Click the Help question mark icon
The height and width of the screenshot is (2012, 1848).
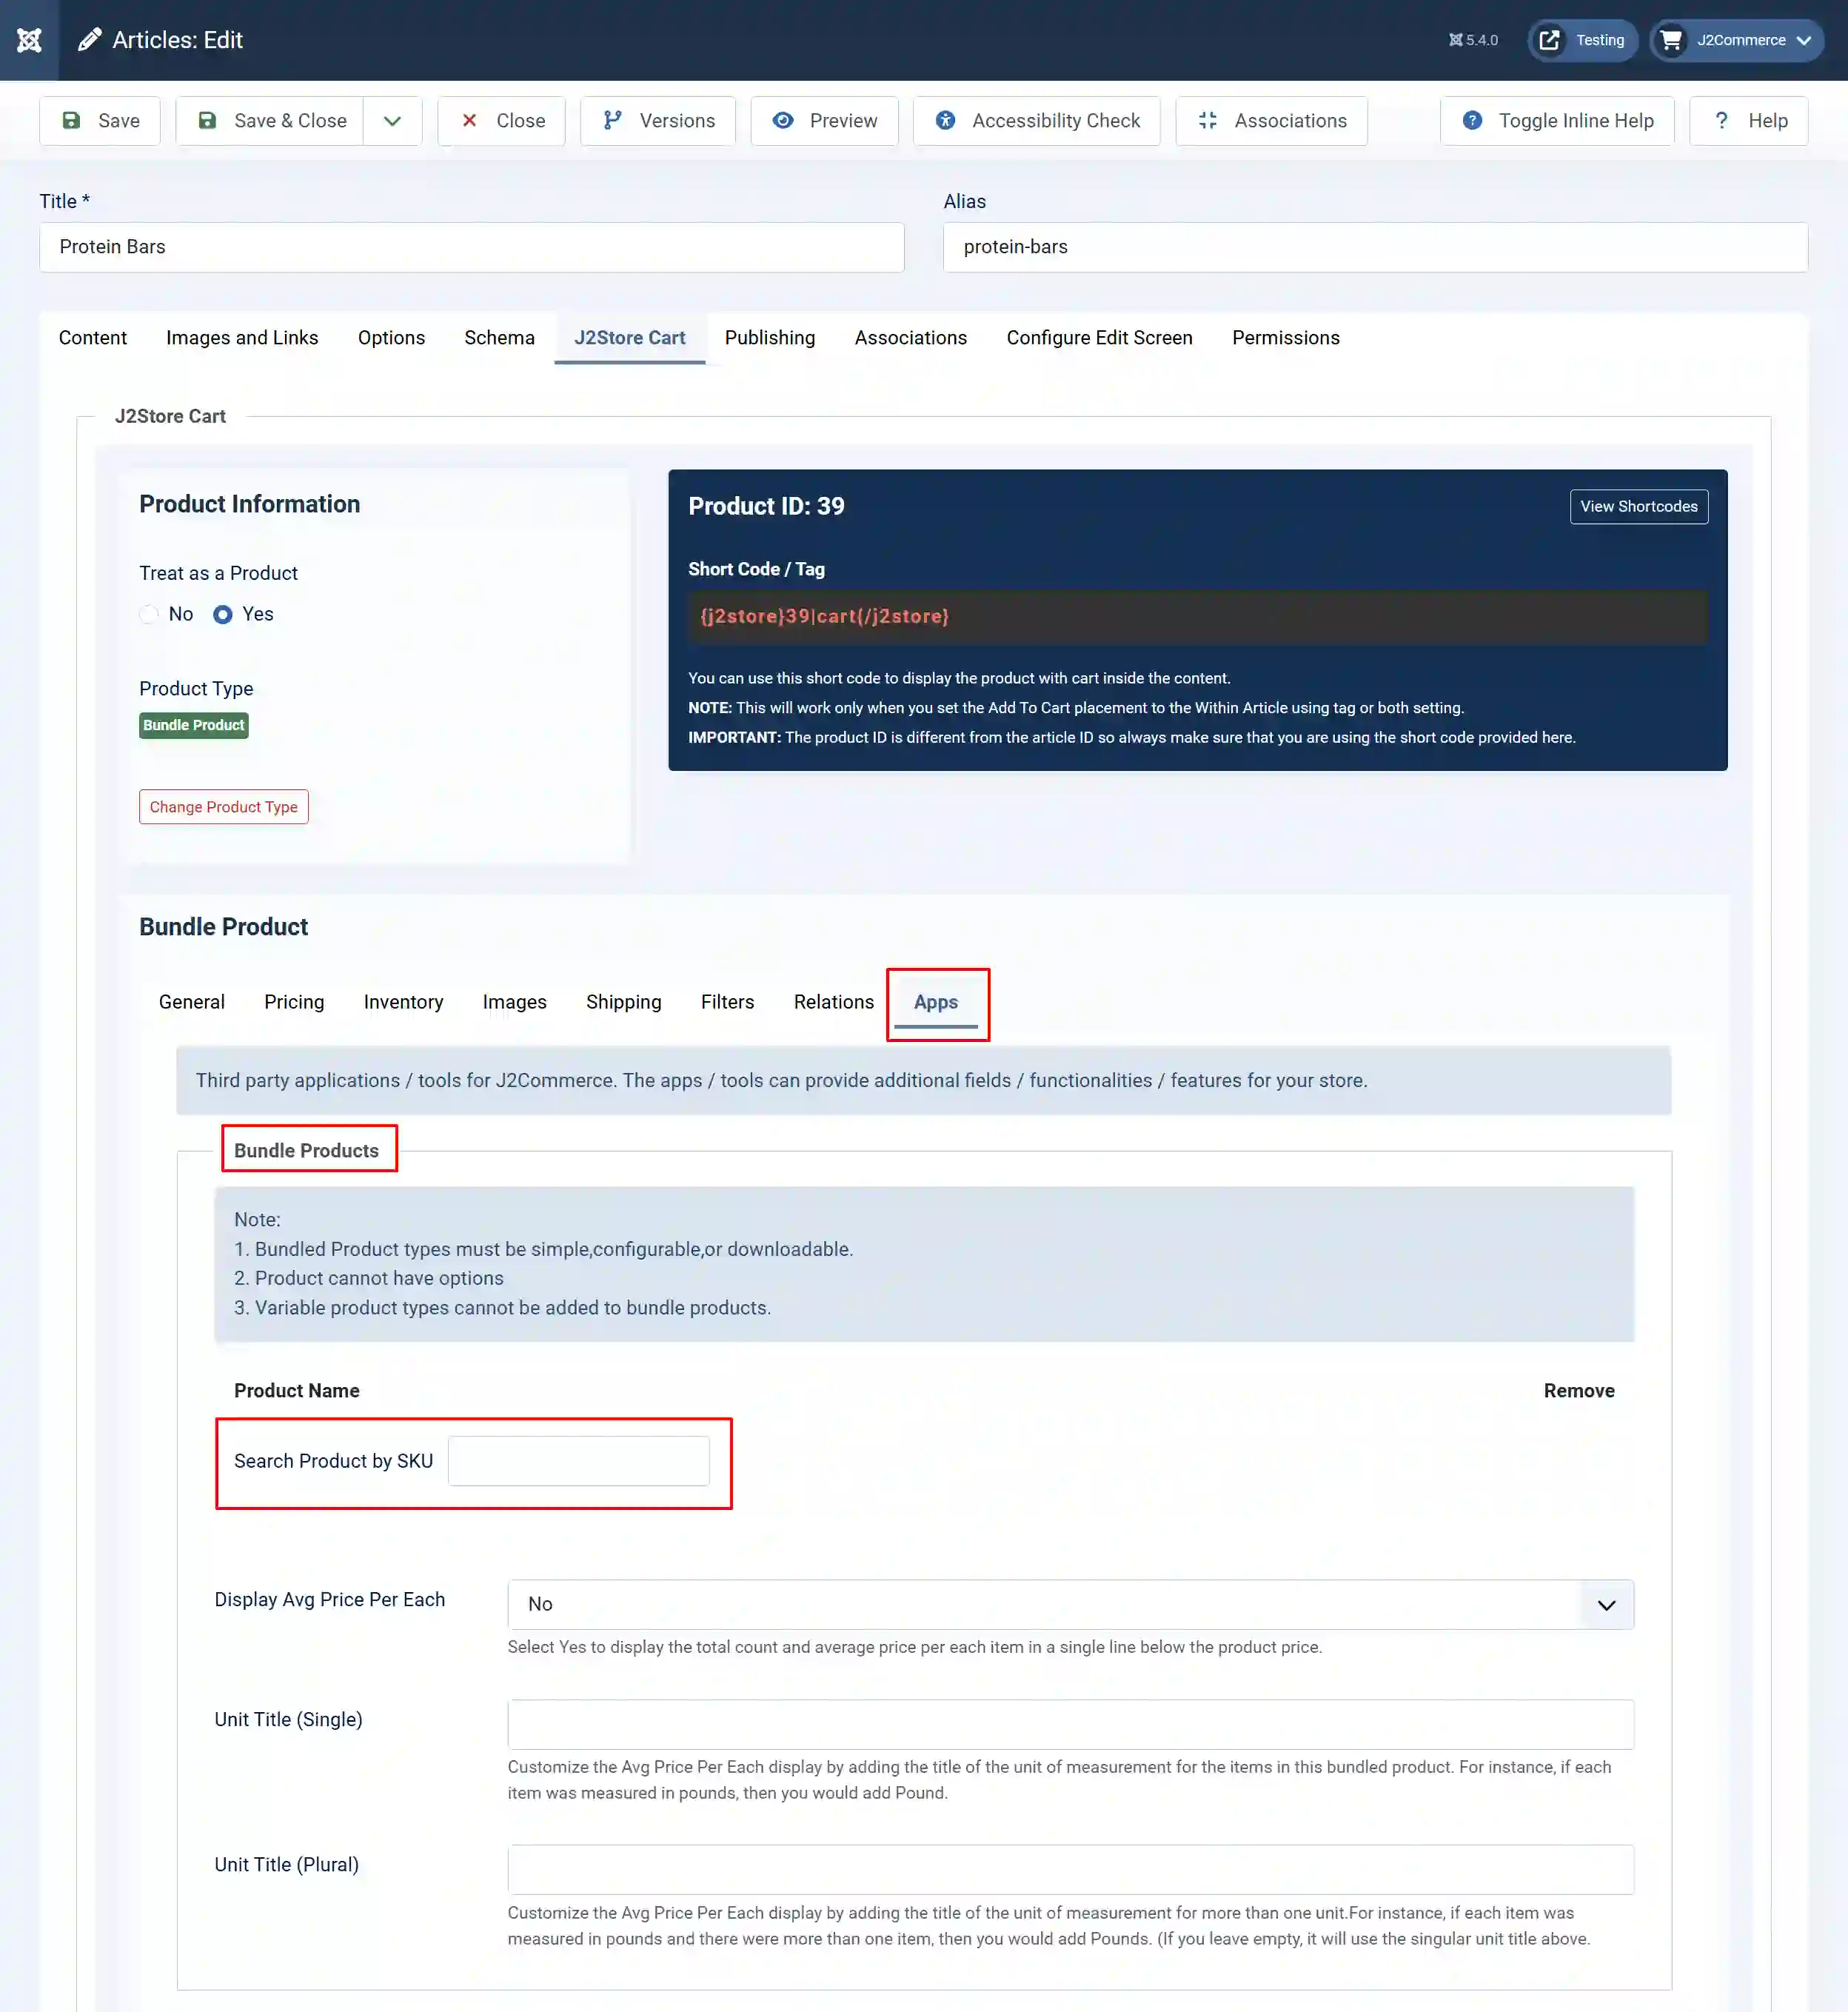(x=1721, y=121)
